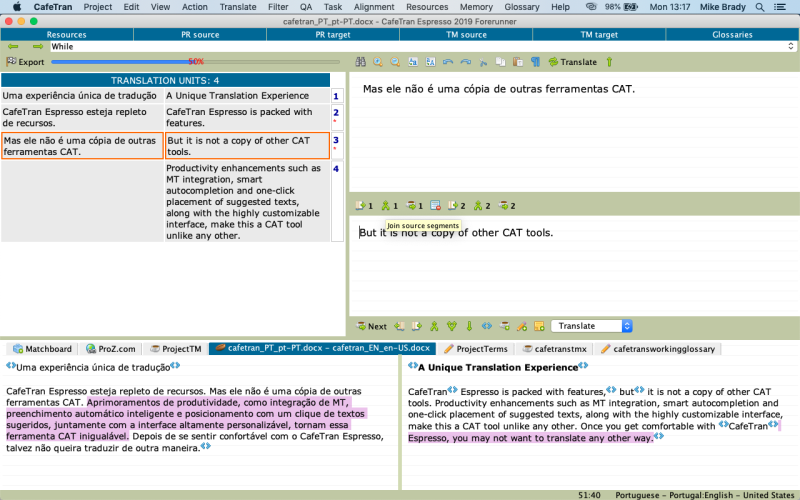Open the PR target tab
This screenshot has width=800, height=500.
tap(333, 35)
